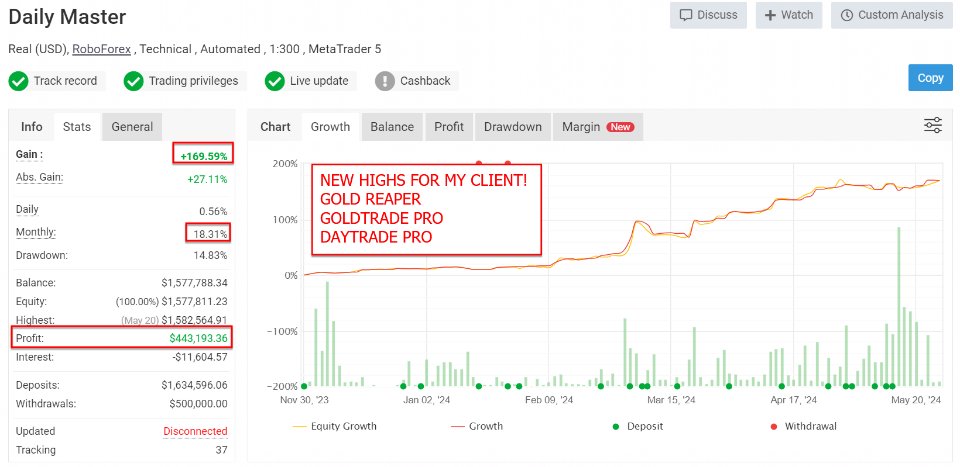Click the plus icon on Watch

[770, 15]
